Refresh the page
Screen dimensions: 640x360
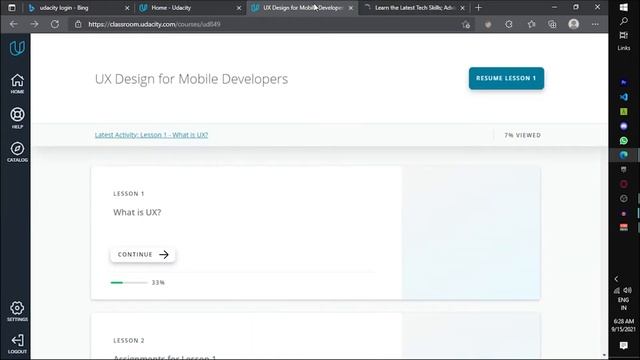(55, 24)
